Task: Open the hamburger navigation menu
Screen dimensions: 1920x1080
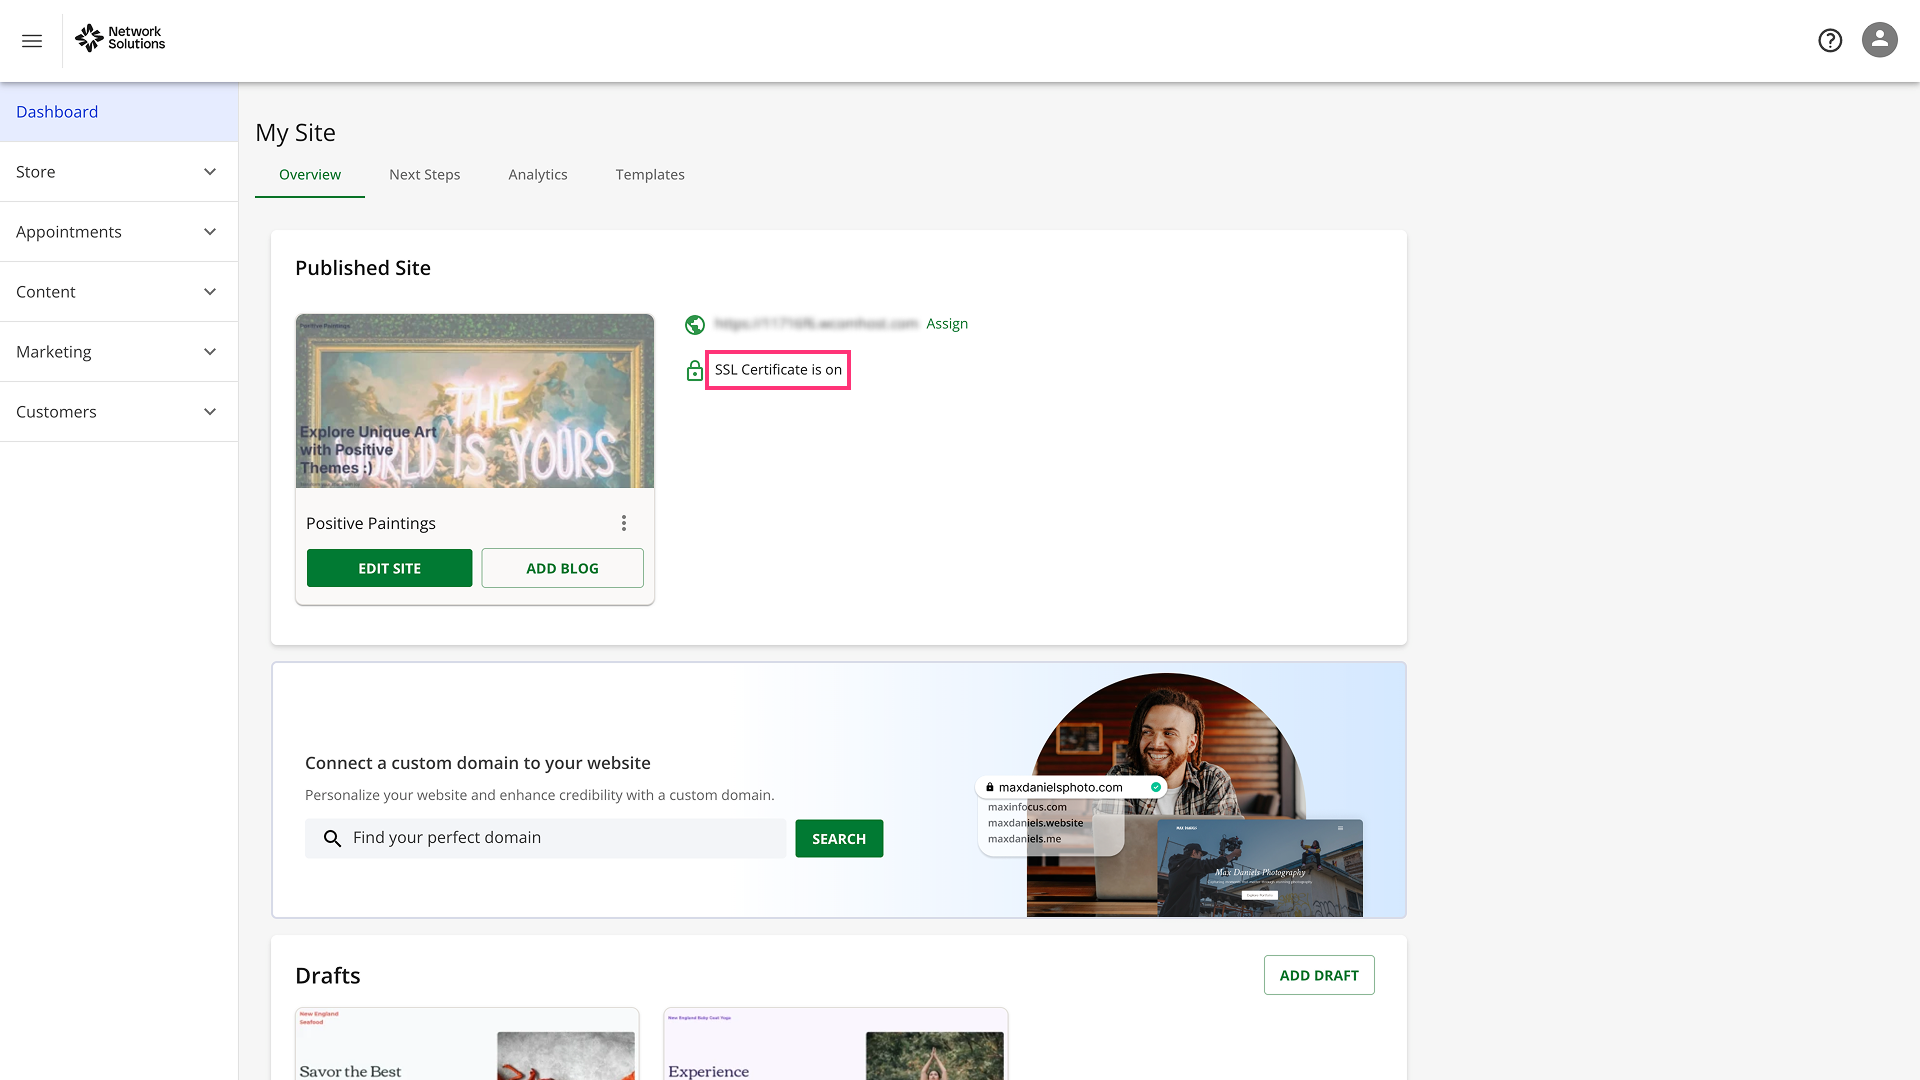Action: tap(32, 41)
